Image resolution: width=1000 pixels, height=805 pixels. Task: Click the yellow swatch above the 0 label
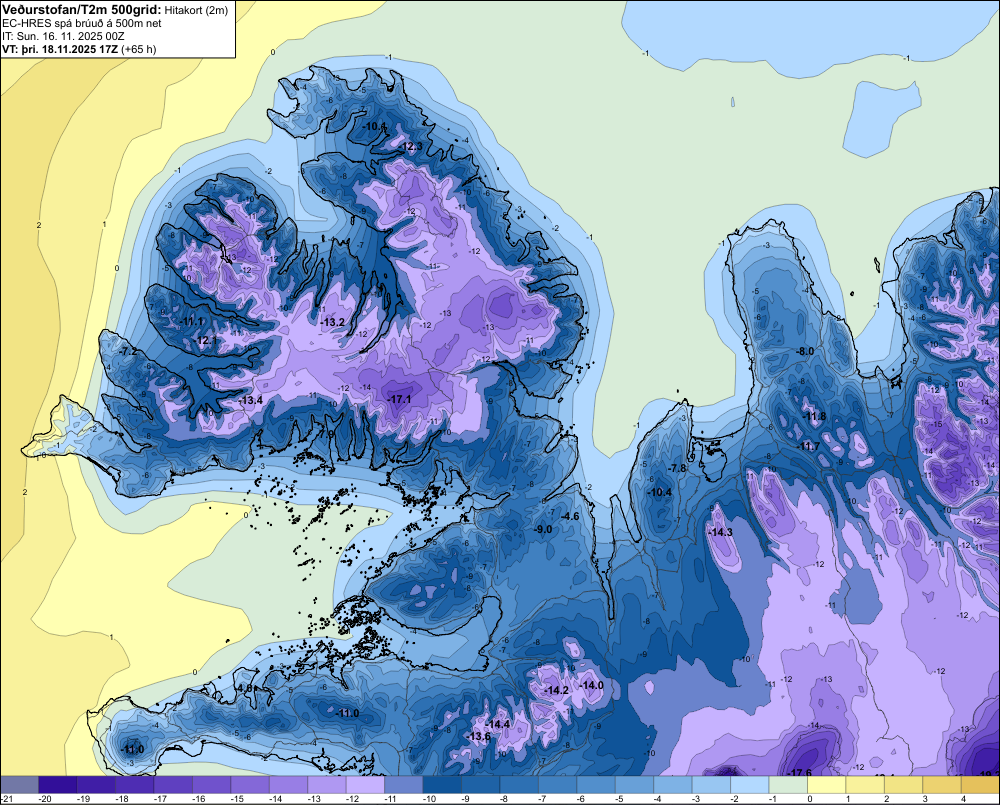coord(827,785)
